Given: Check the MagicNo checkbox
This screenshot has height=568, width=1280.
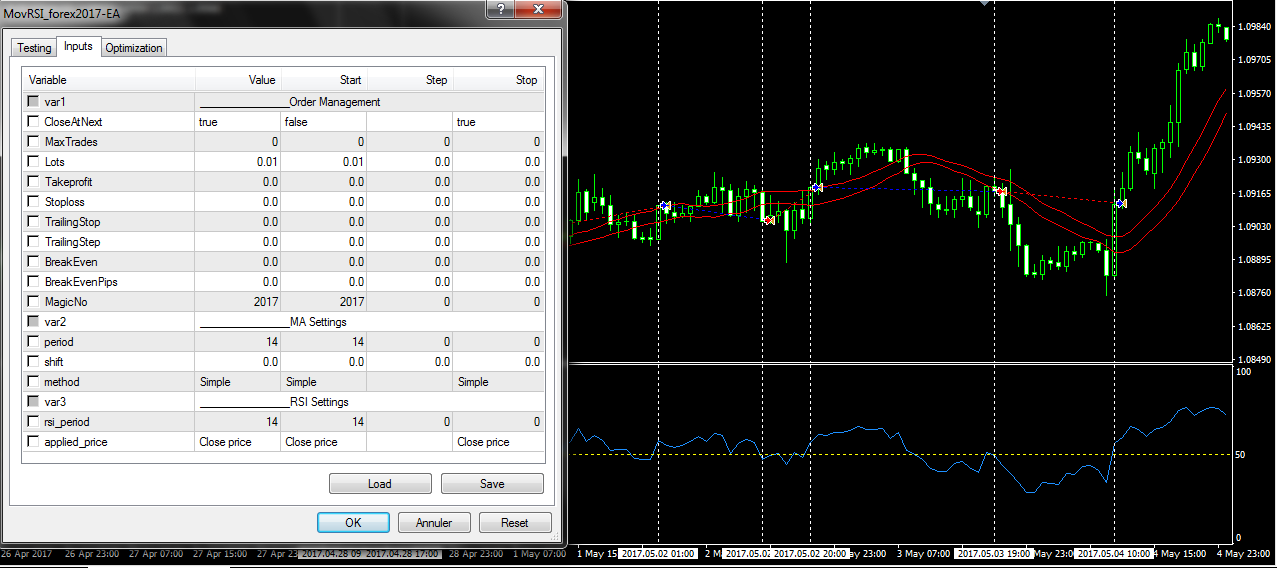Looking at the screenshot, I should coord(34,302).
